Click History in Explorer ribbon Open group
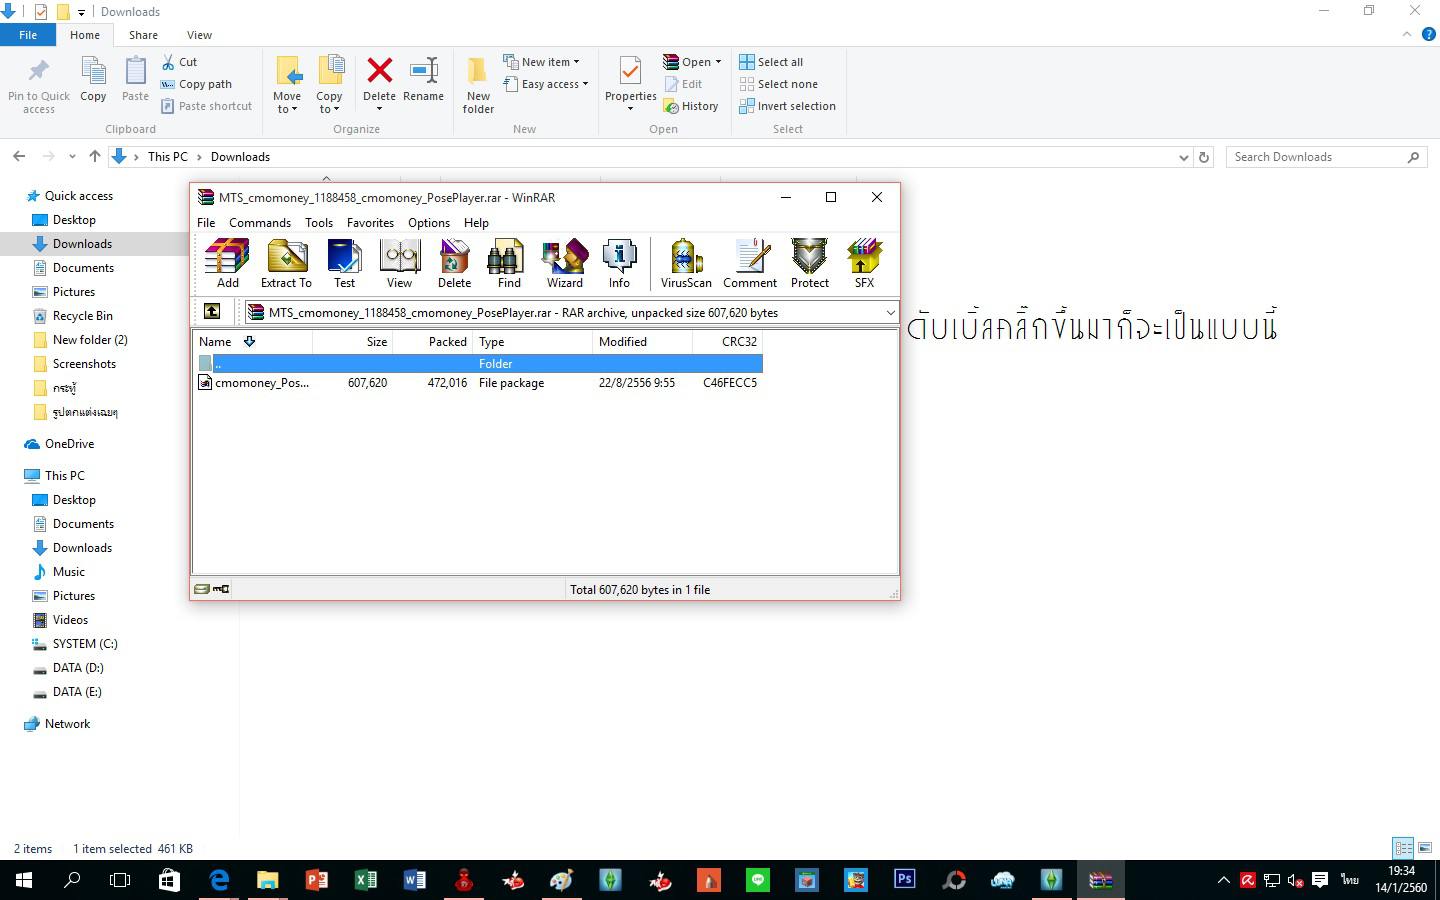 click(x=691, y=106)
